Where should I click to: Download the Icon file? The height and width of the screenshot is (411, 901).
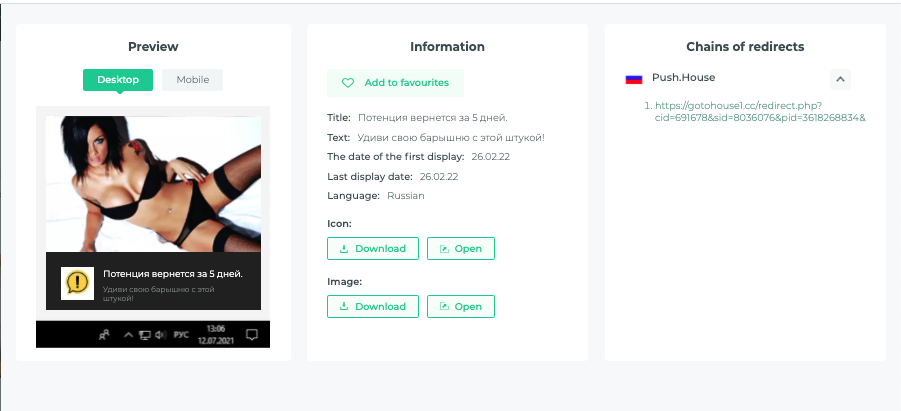(373, 248)
